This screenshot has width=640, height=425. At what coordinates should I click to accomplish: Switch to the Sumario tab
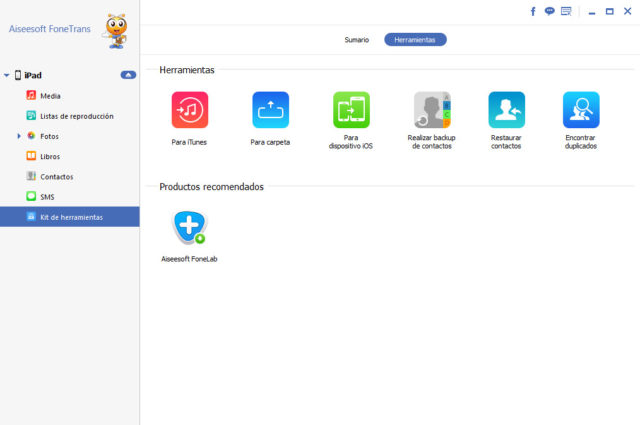pos(356,40)
